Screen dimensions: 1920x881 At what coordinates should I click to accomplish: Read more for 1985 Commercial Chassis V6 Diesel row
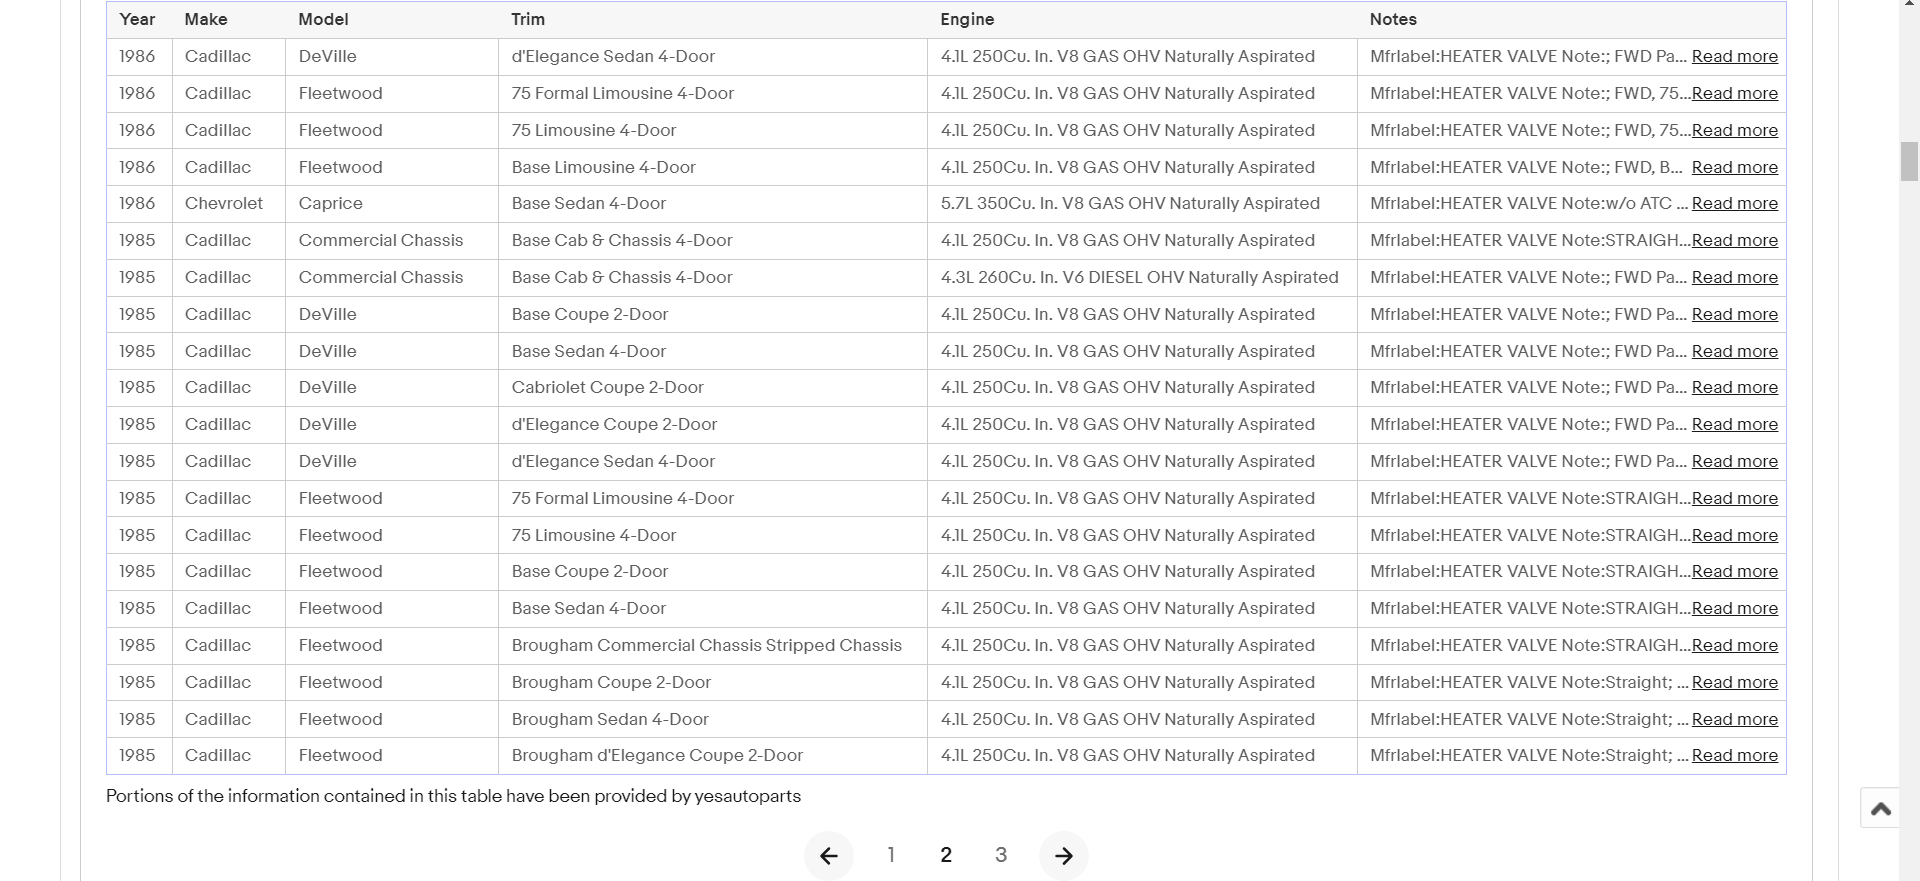point(1735,278)
